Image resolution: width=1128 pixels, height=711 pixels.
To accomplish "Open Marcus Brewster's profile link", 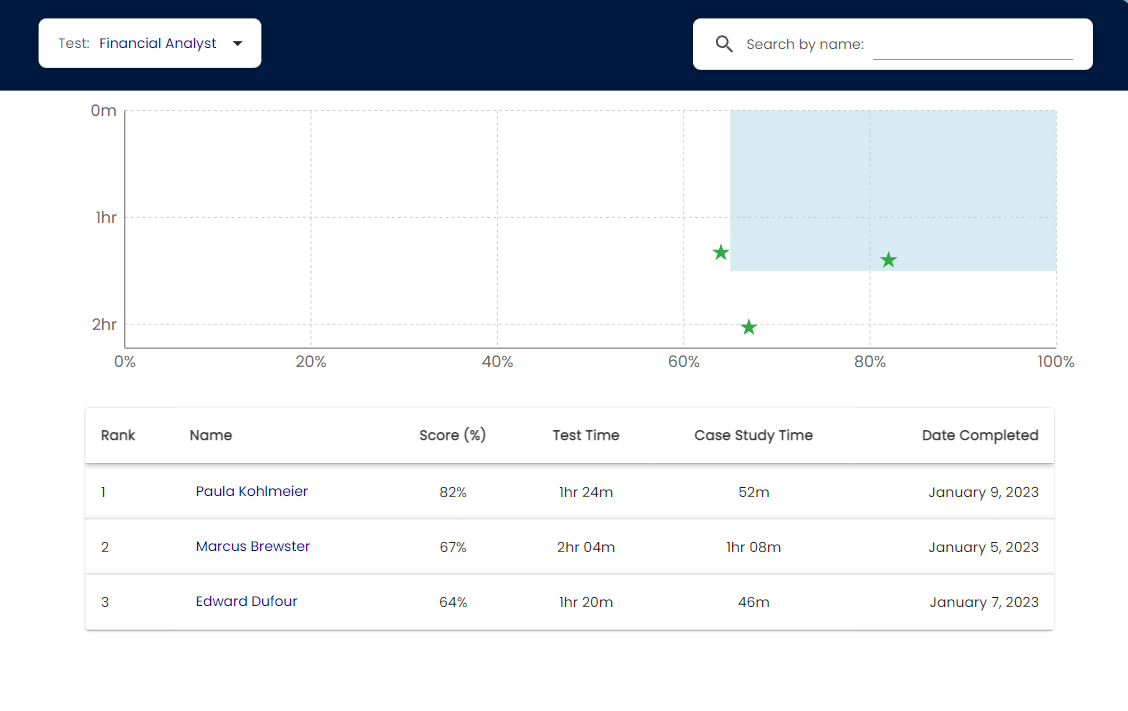I will pyautogui.click(x=253, y=546).
